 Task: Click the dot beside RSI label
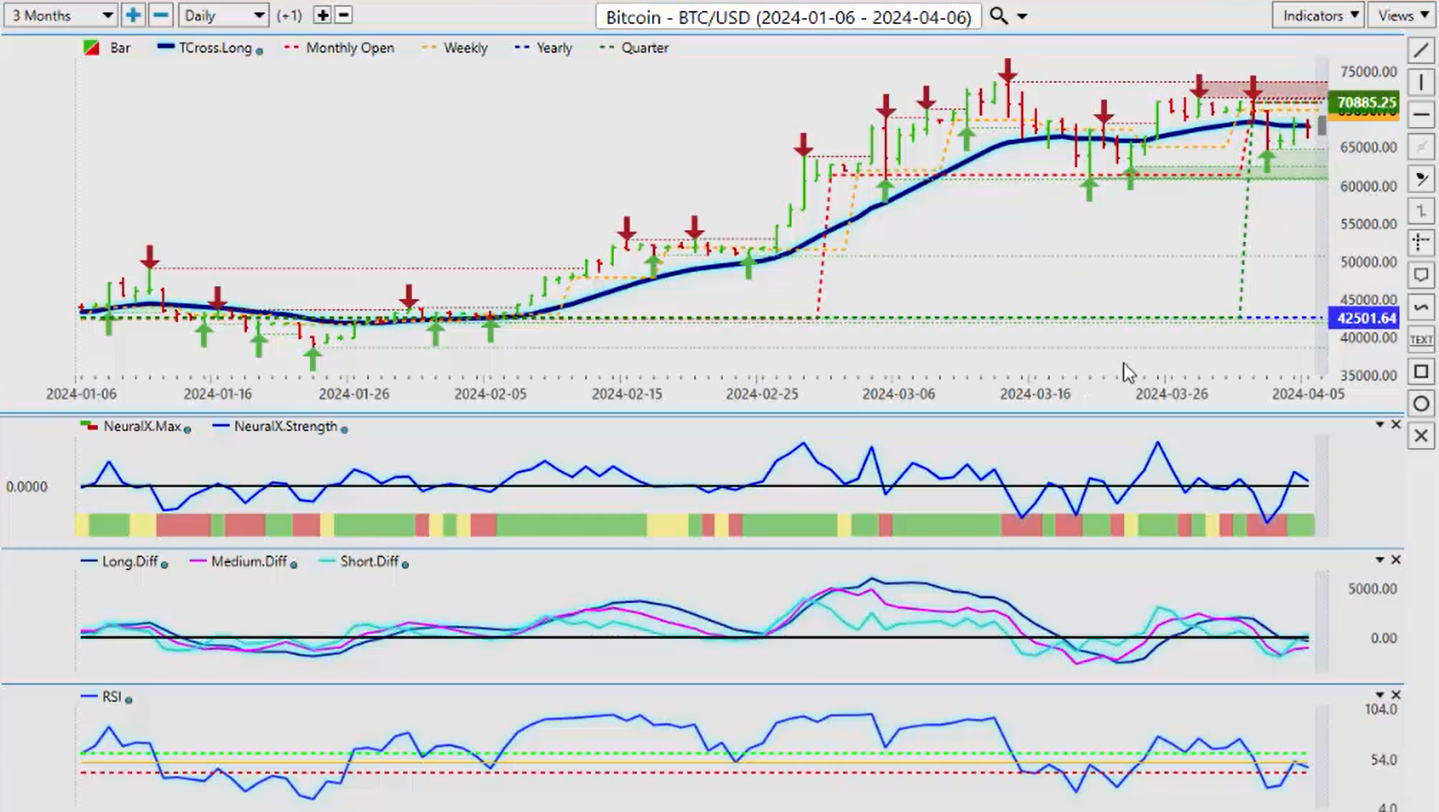128,699
